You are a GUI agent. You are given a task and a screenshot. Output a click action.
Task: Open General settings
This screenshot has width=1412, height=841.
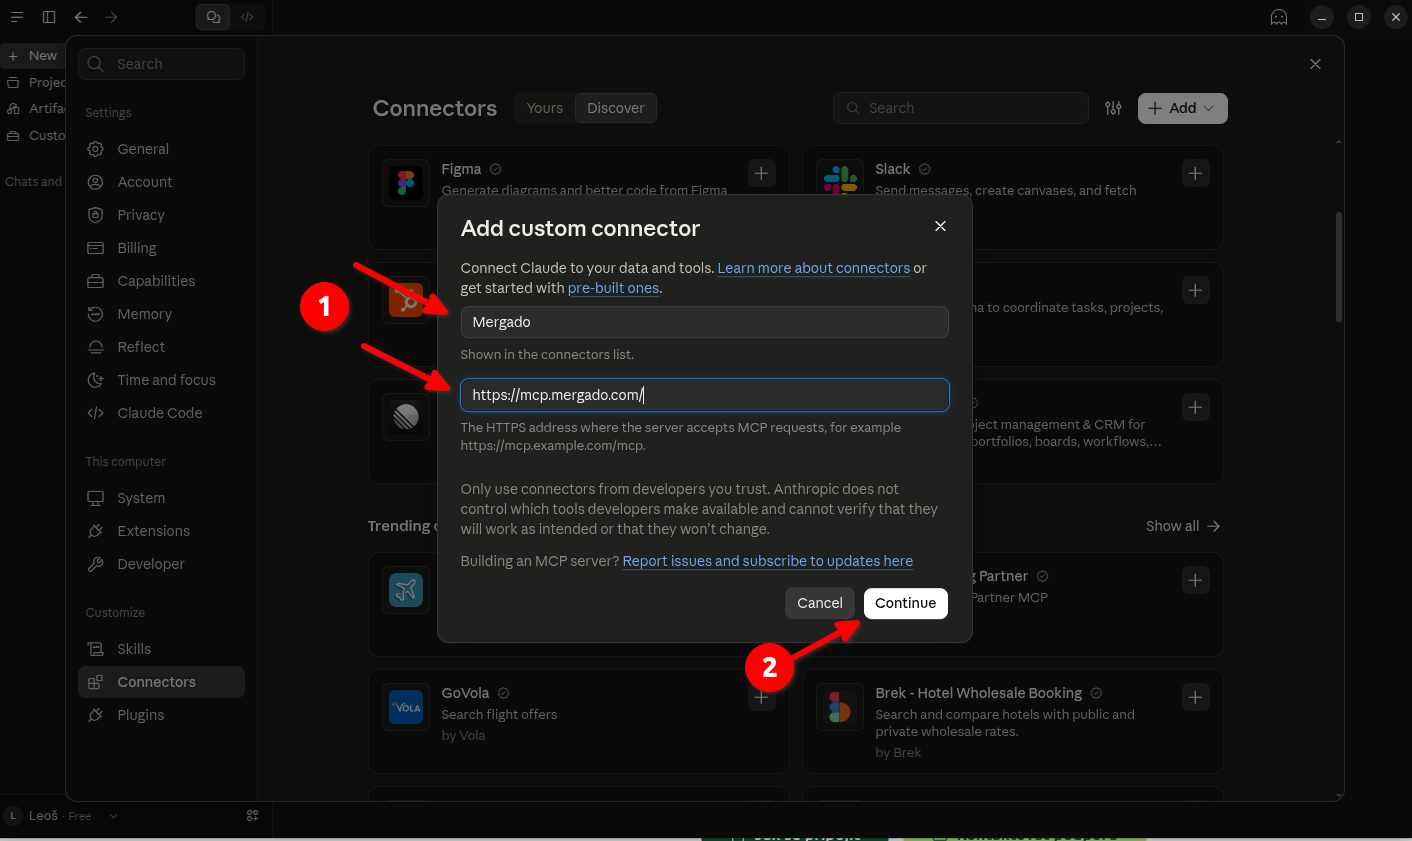[161, 149]
